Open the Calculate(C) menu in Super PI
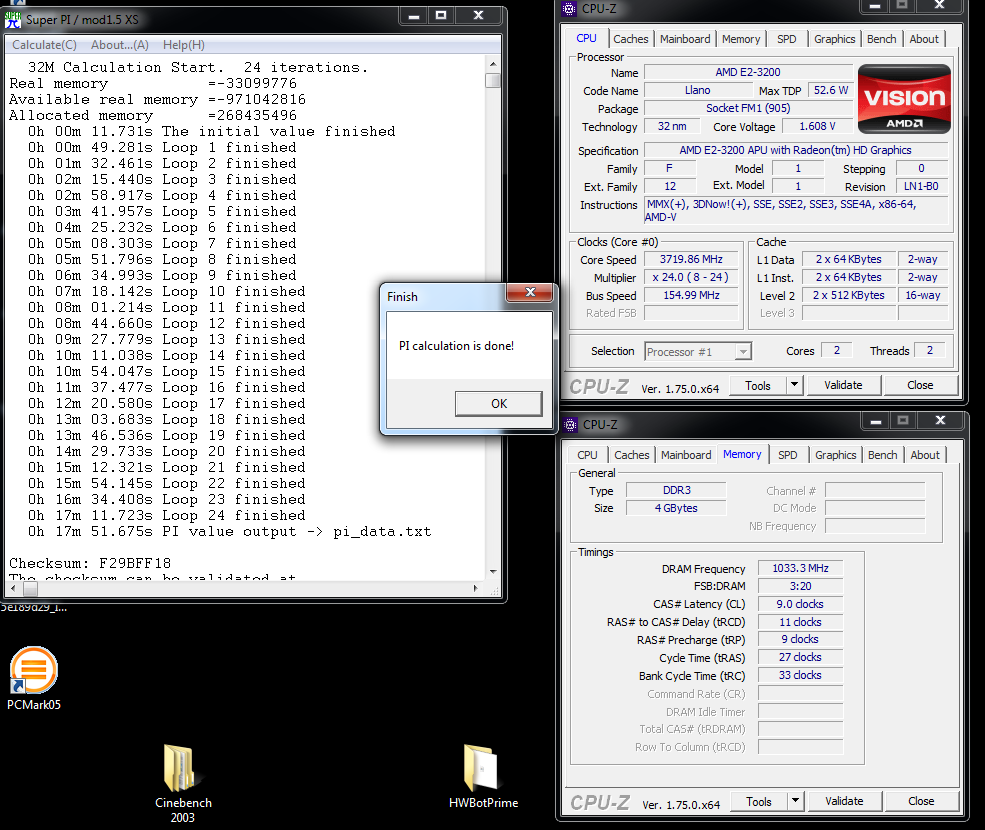 pos(45,45)
